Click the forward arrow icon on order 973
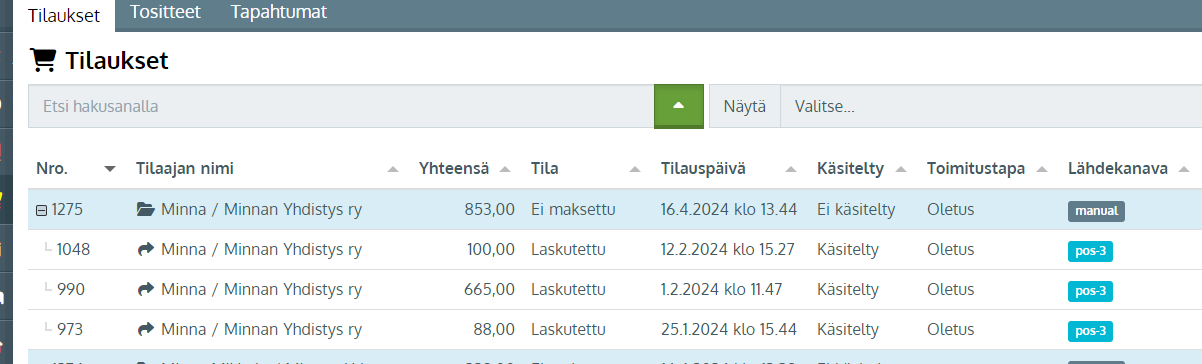This screenshot has height=364, width=1202. click(x=145, y=329)
